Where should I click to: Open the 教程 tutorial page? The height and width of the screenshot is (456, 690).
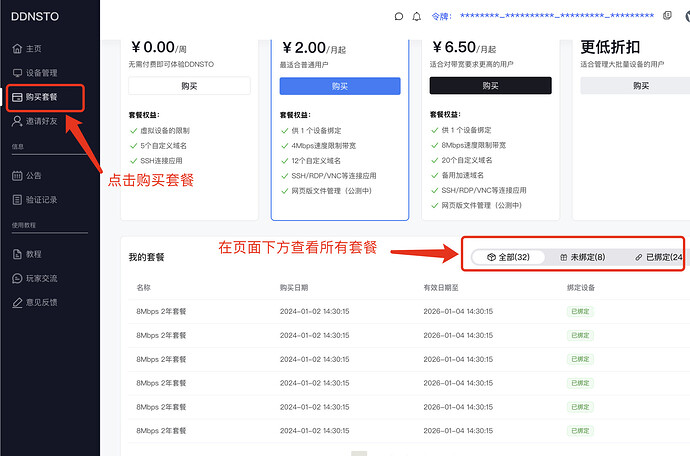(x=33, y=253)
